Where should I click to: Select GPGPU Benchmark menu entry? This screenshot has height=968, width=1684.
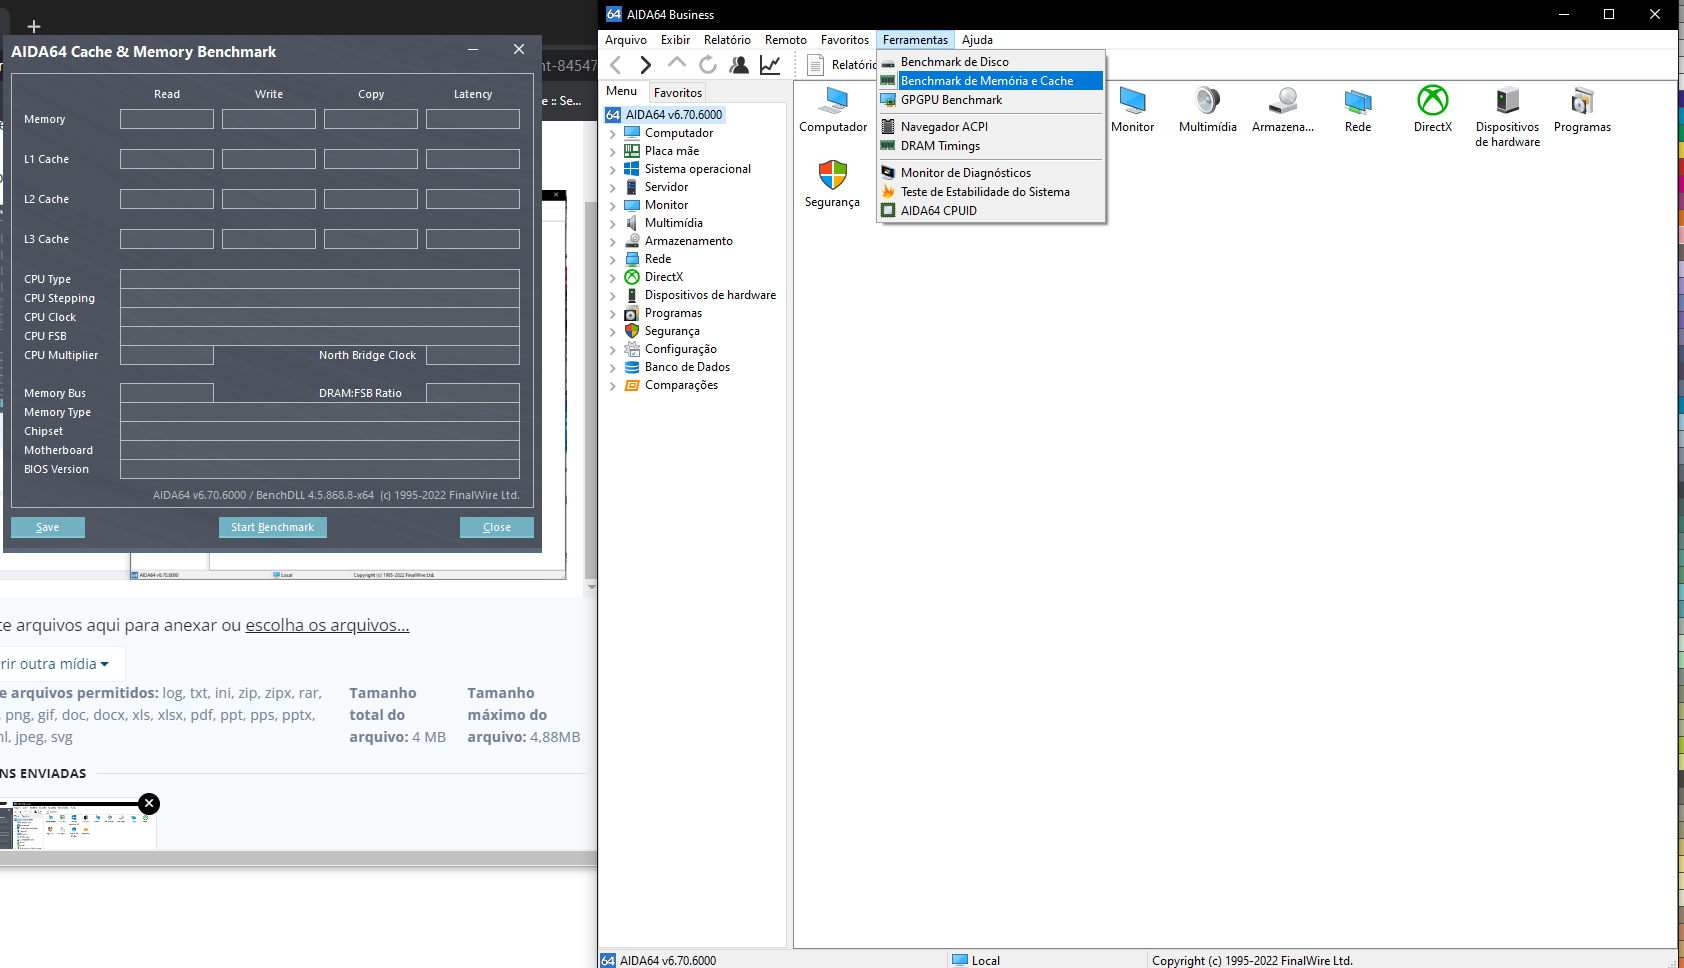(991, 100)
